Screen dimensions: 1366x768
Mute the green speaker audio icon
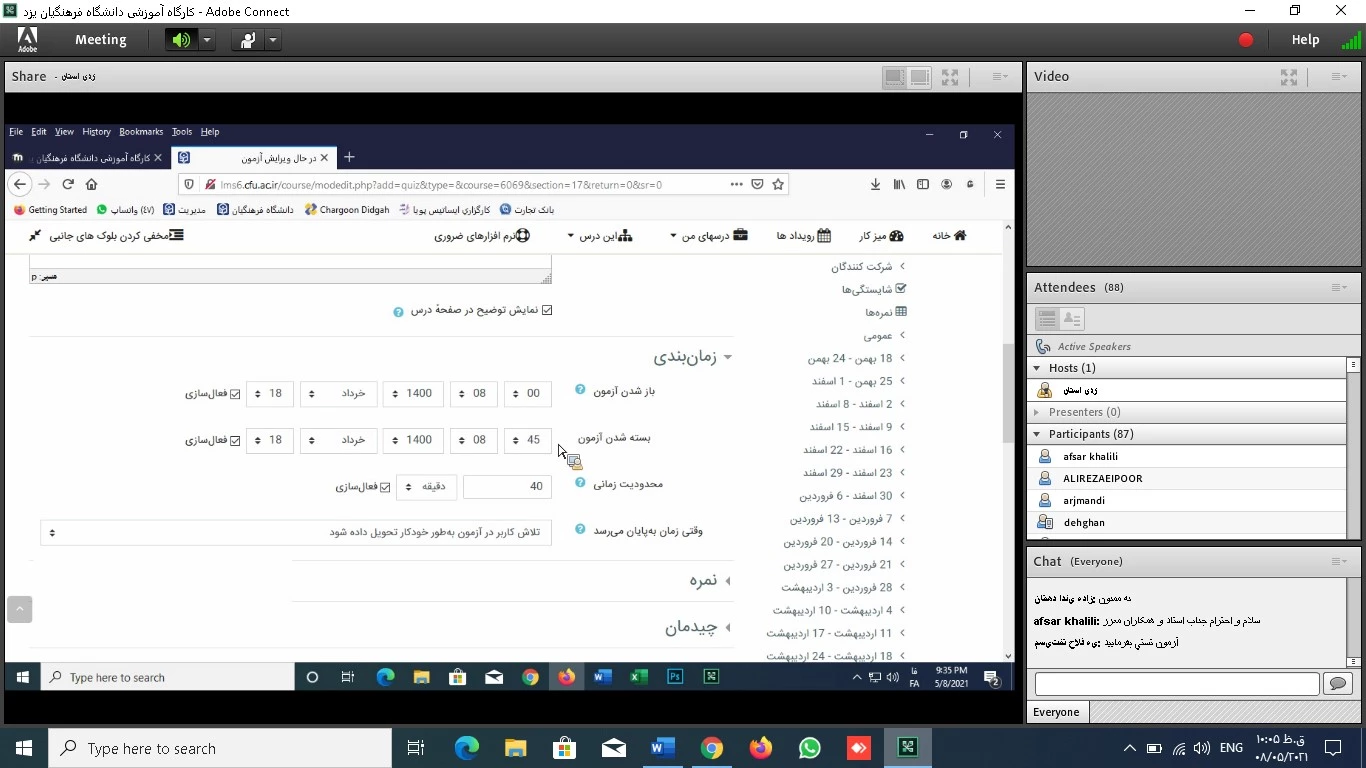click(x=181, y=40)
